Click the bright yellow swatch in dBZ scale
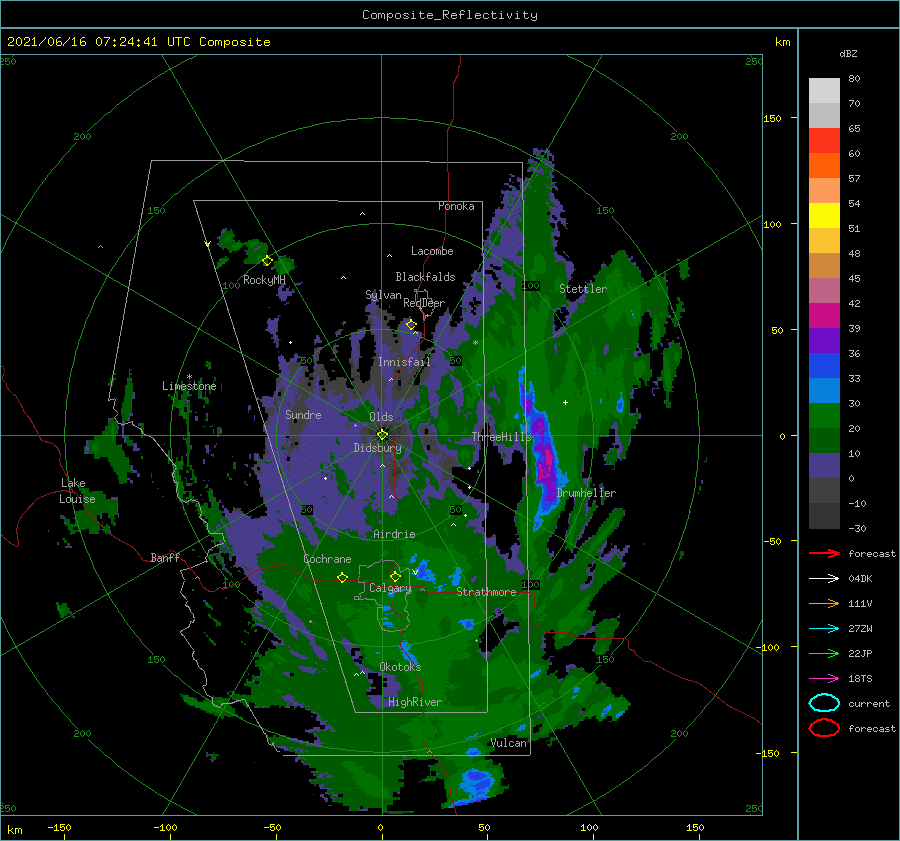Image resolution: width=900 pixels, height=841 pixels. pos(824,216)
